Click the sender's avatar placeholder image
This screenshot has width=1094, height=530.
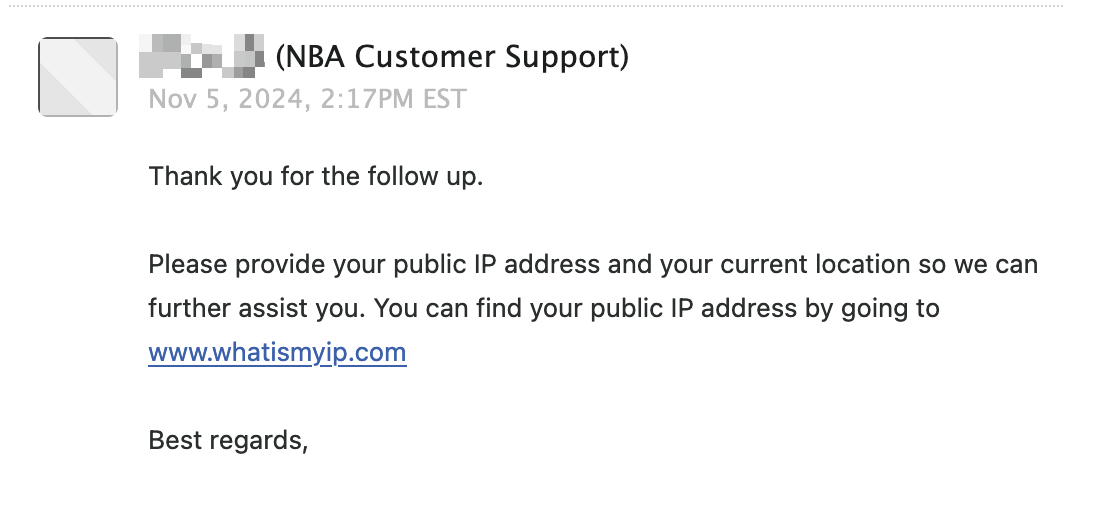tap(77, 76)
